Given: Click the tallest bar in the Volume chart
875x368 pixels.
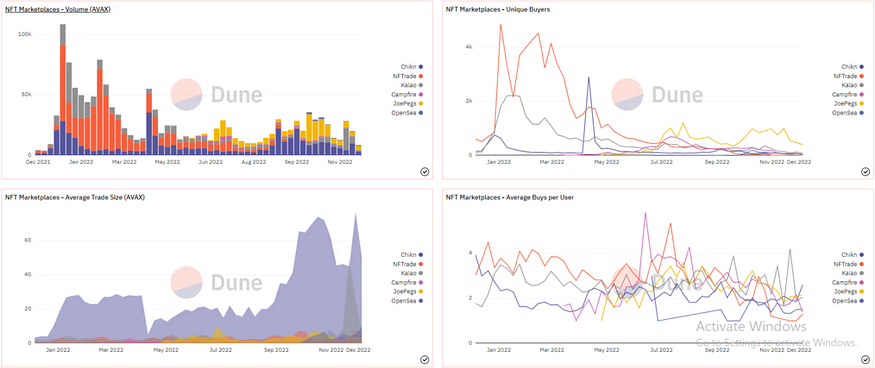Looking at the screenshot, I should (62, 89).
